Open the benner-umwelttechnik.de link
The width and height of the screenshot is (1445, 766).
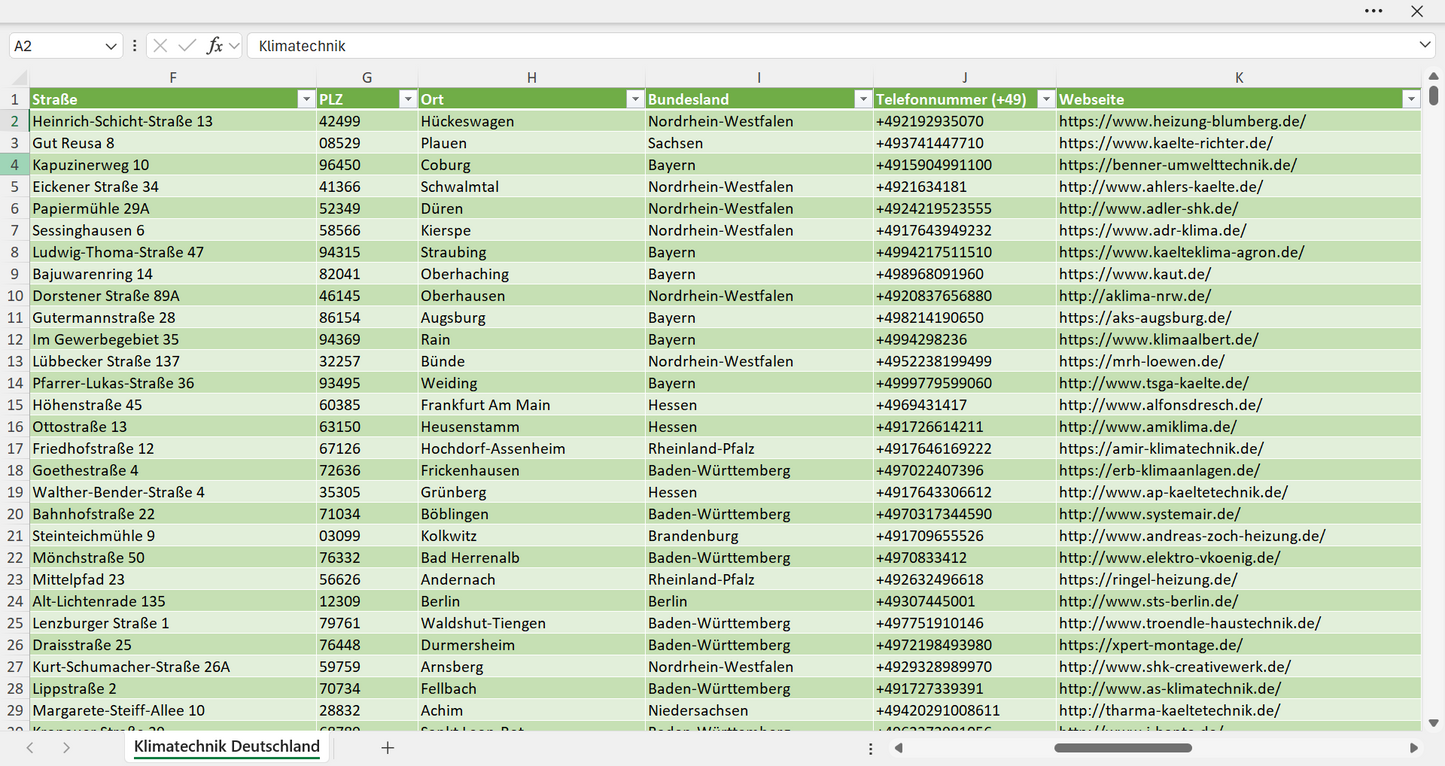1178,165
